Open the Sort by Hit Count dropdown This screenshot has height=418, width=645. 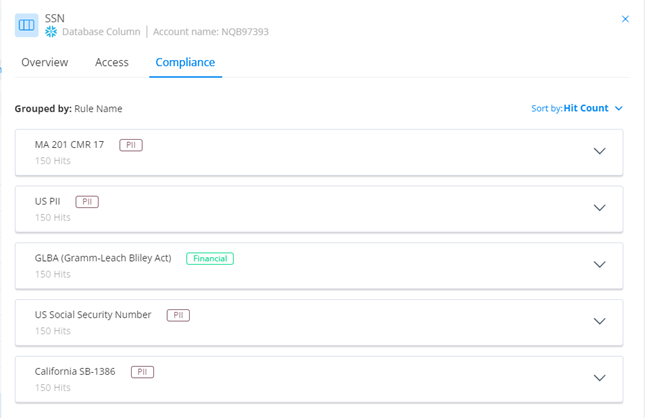pos(578,108)
